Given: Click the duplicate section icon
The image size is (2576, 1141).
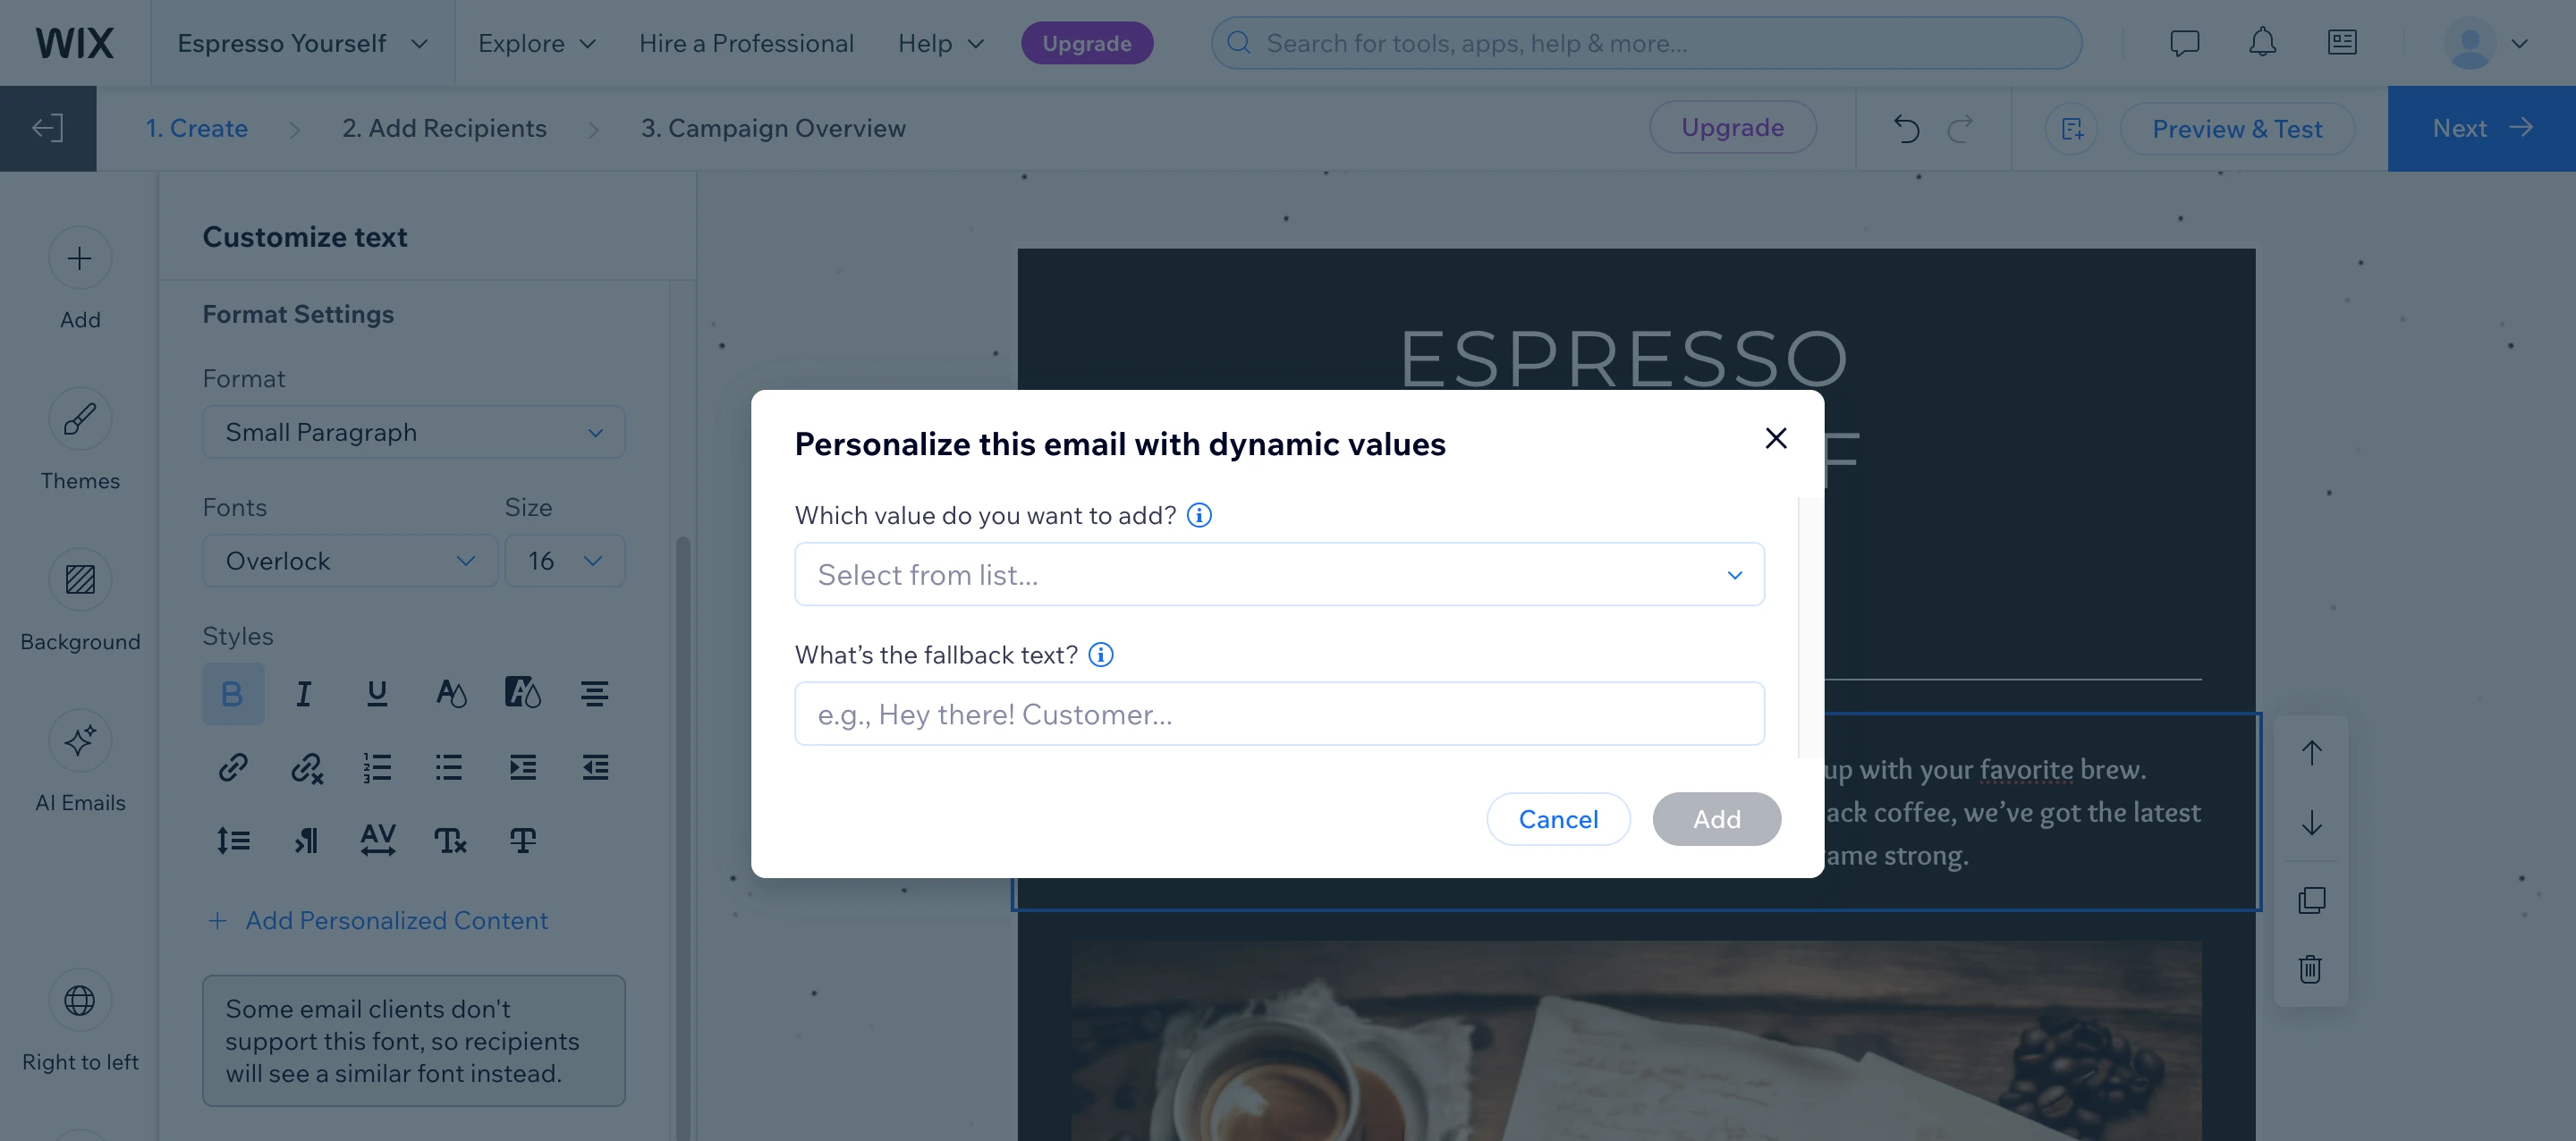Looking at the screenshot, I should pyautogui.click(x=2311, y=900).
